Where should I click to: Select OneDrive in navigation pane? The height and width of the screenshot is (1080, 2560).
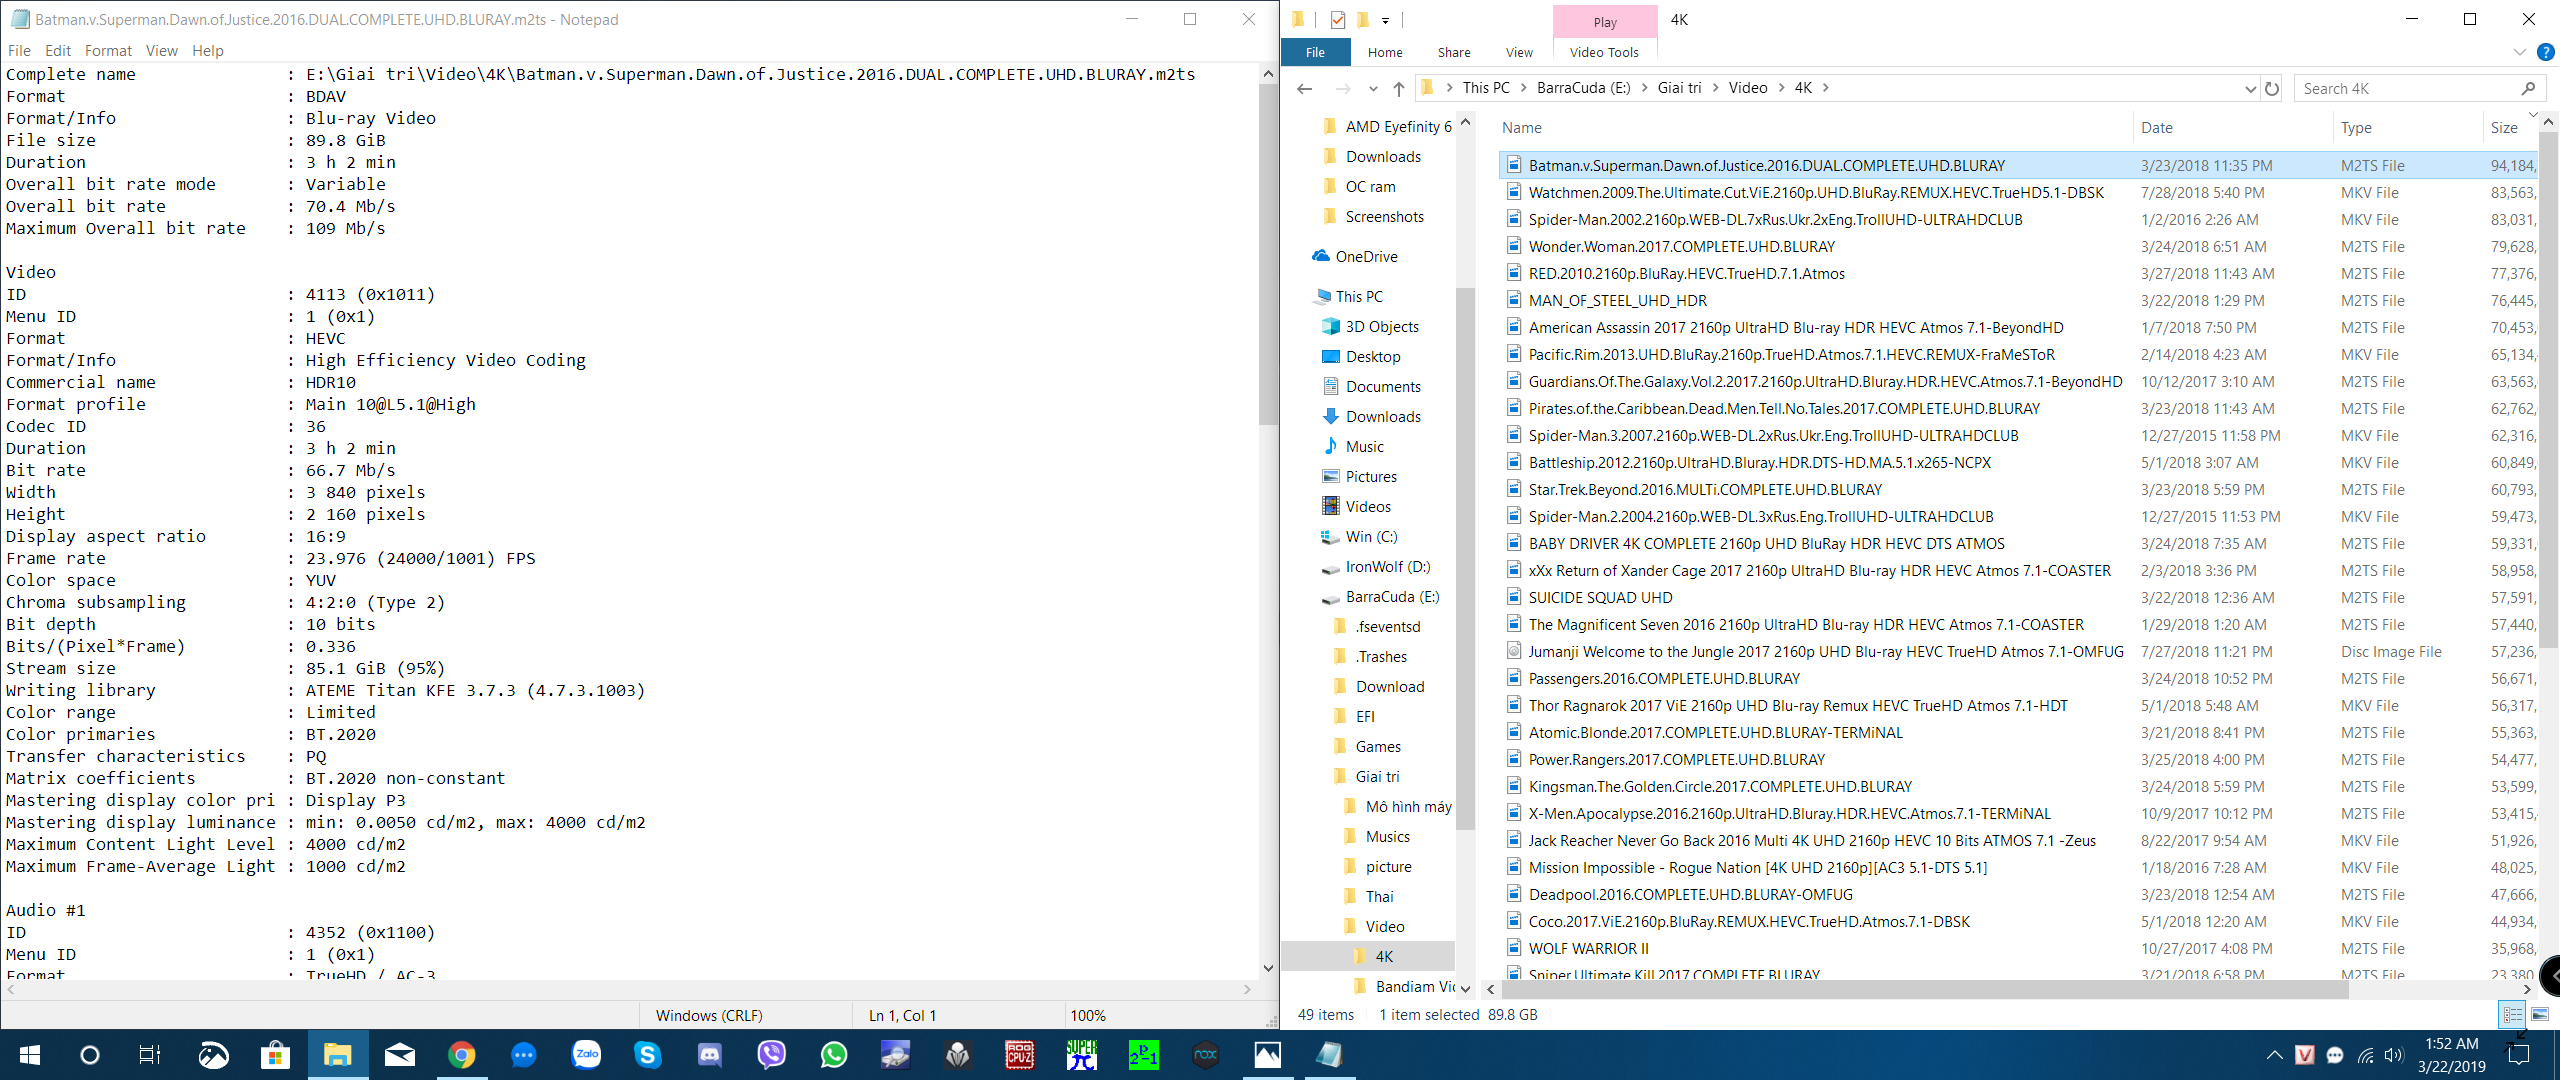[x=1366, y=257]
